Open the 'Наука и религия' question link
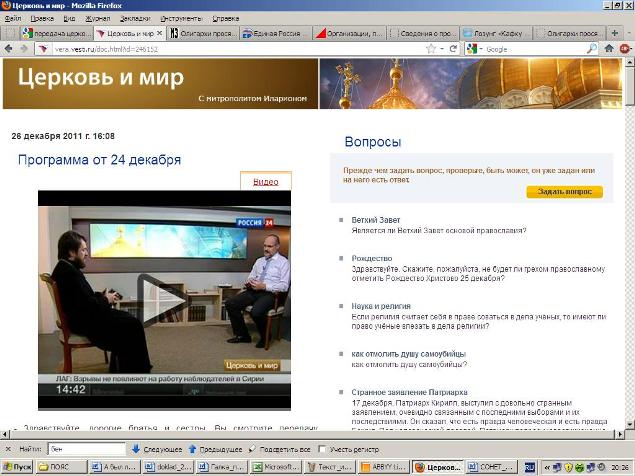635x476 pixels. 381,306
